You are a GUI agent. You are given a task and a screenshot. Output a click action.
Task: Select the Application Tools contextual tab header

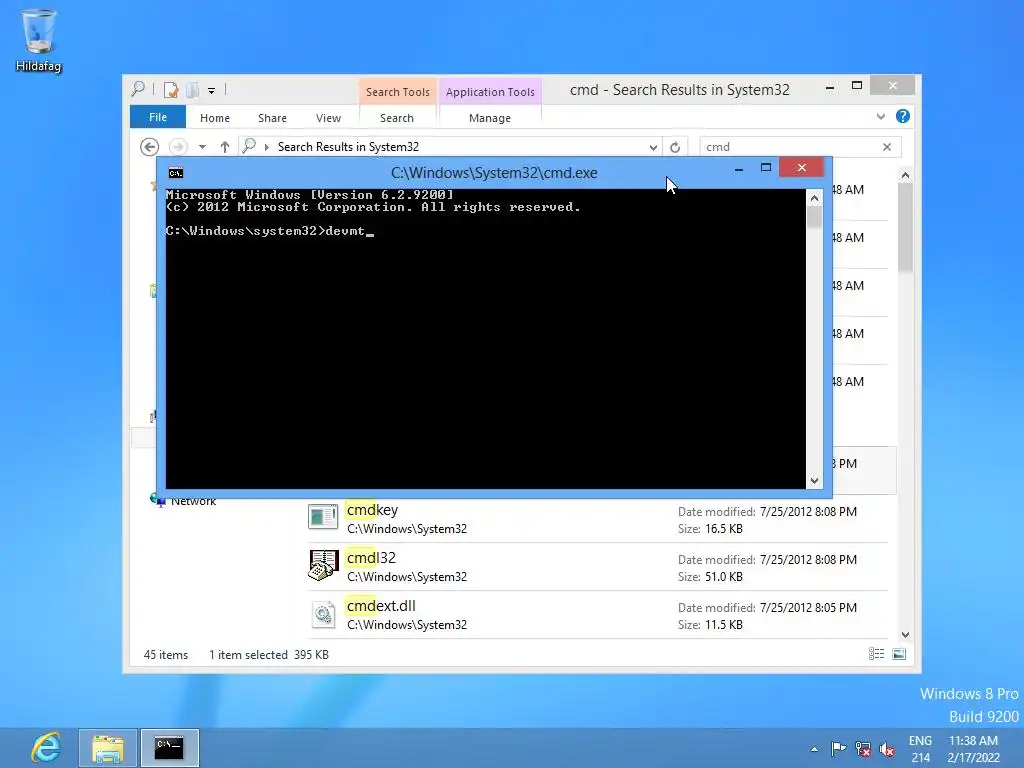(490, 92)
